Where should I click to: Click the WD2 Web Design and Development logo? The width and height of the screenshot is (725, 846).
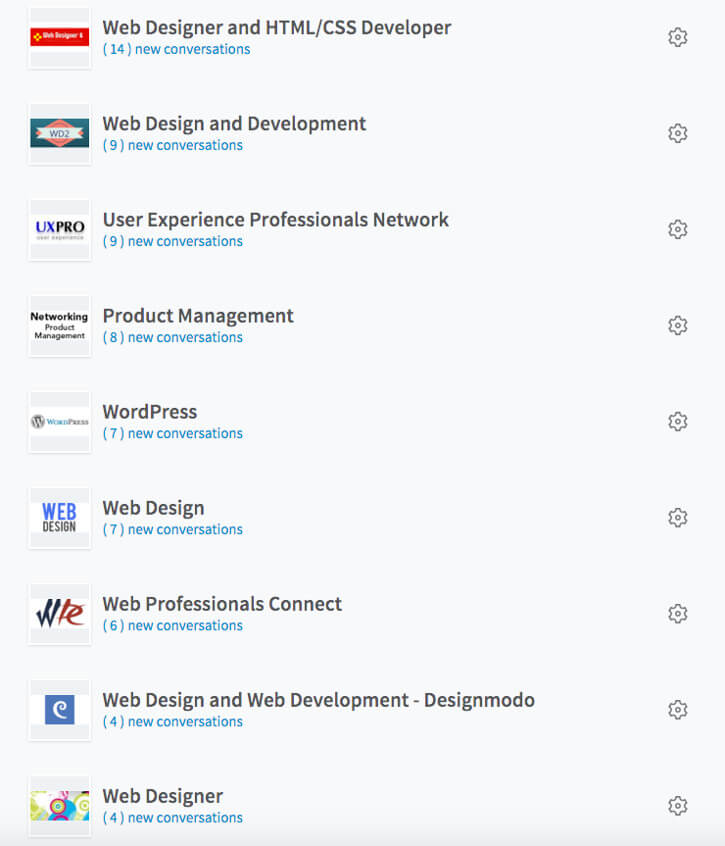(59, 134)
